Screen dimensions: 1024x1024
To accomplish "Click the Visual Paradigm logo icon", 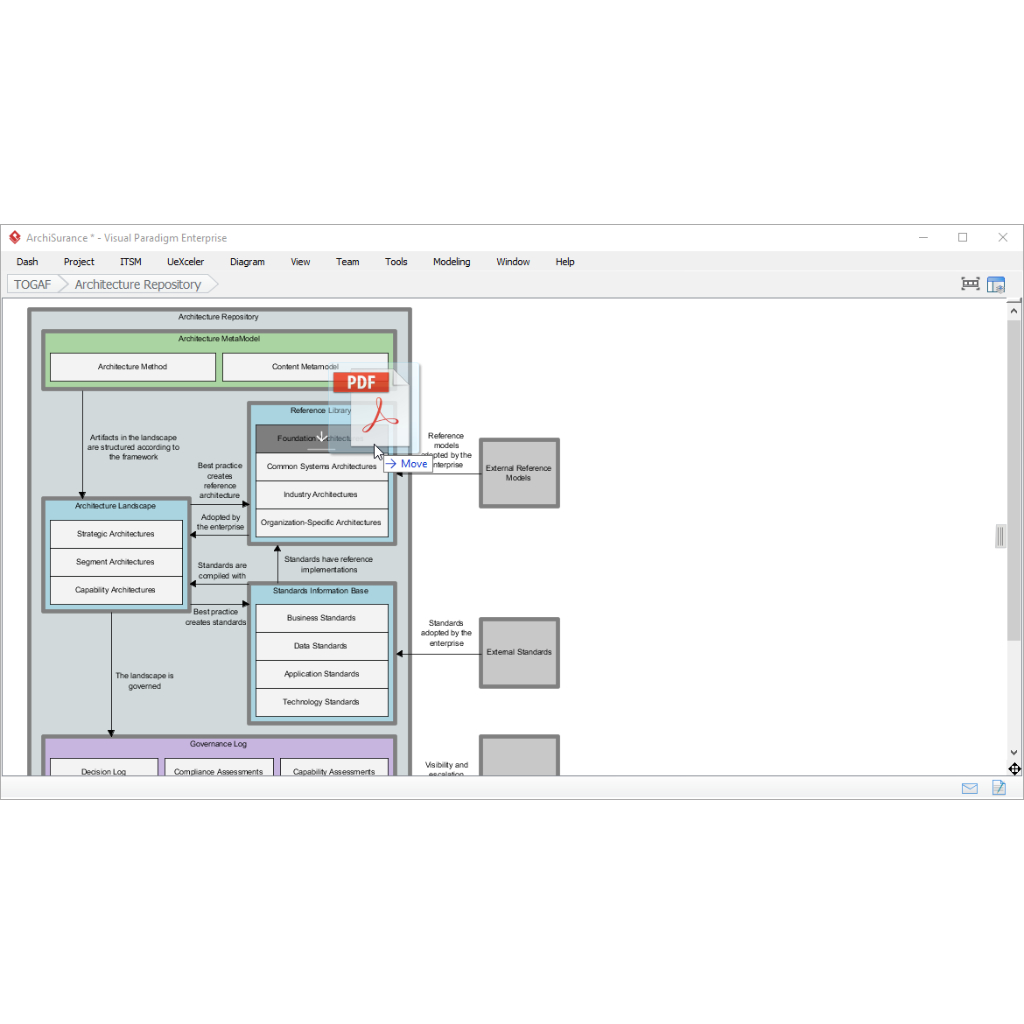I will coord(14,237).
